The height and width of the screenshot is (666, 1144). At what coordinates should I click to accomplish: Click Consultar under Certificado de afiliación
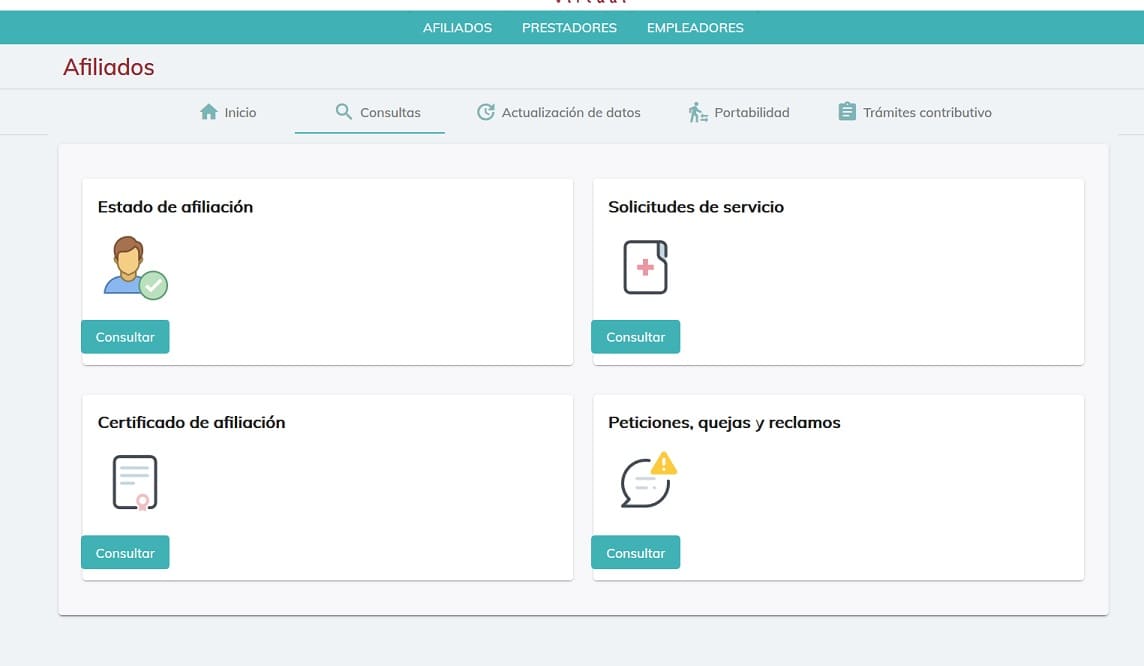pos(125,553)
